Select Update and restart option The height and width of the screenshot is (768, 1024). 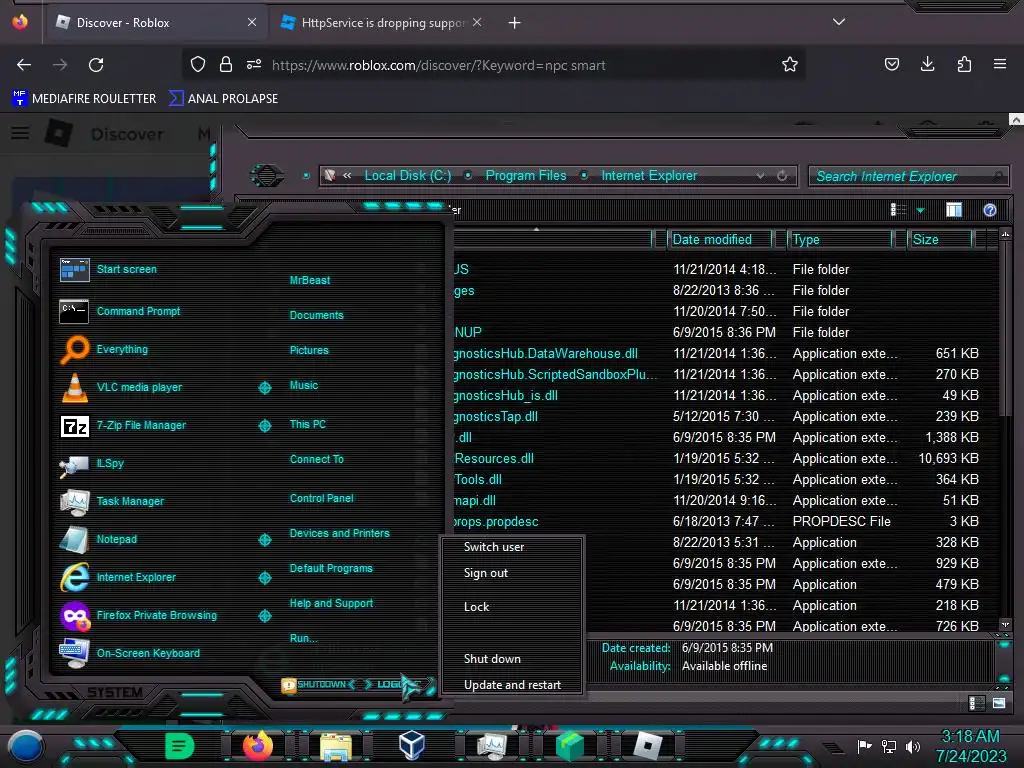point(512,685)
